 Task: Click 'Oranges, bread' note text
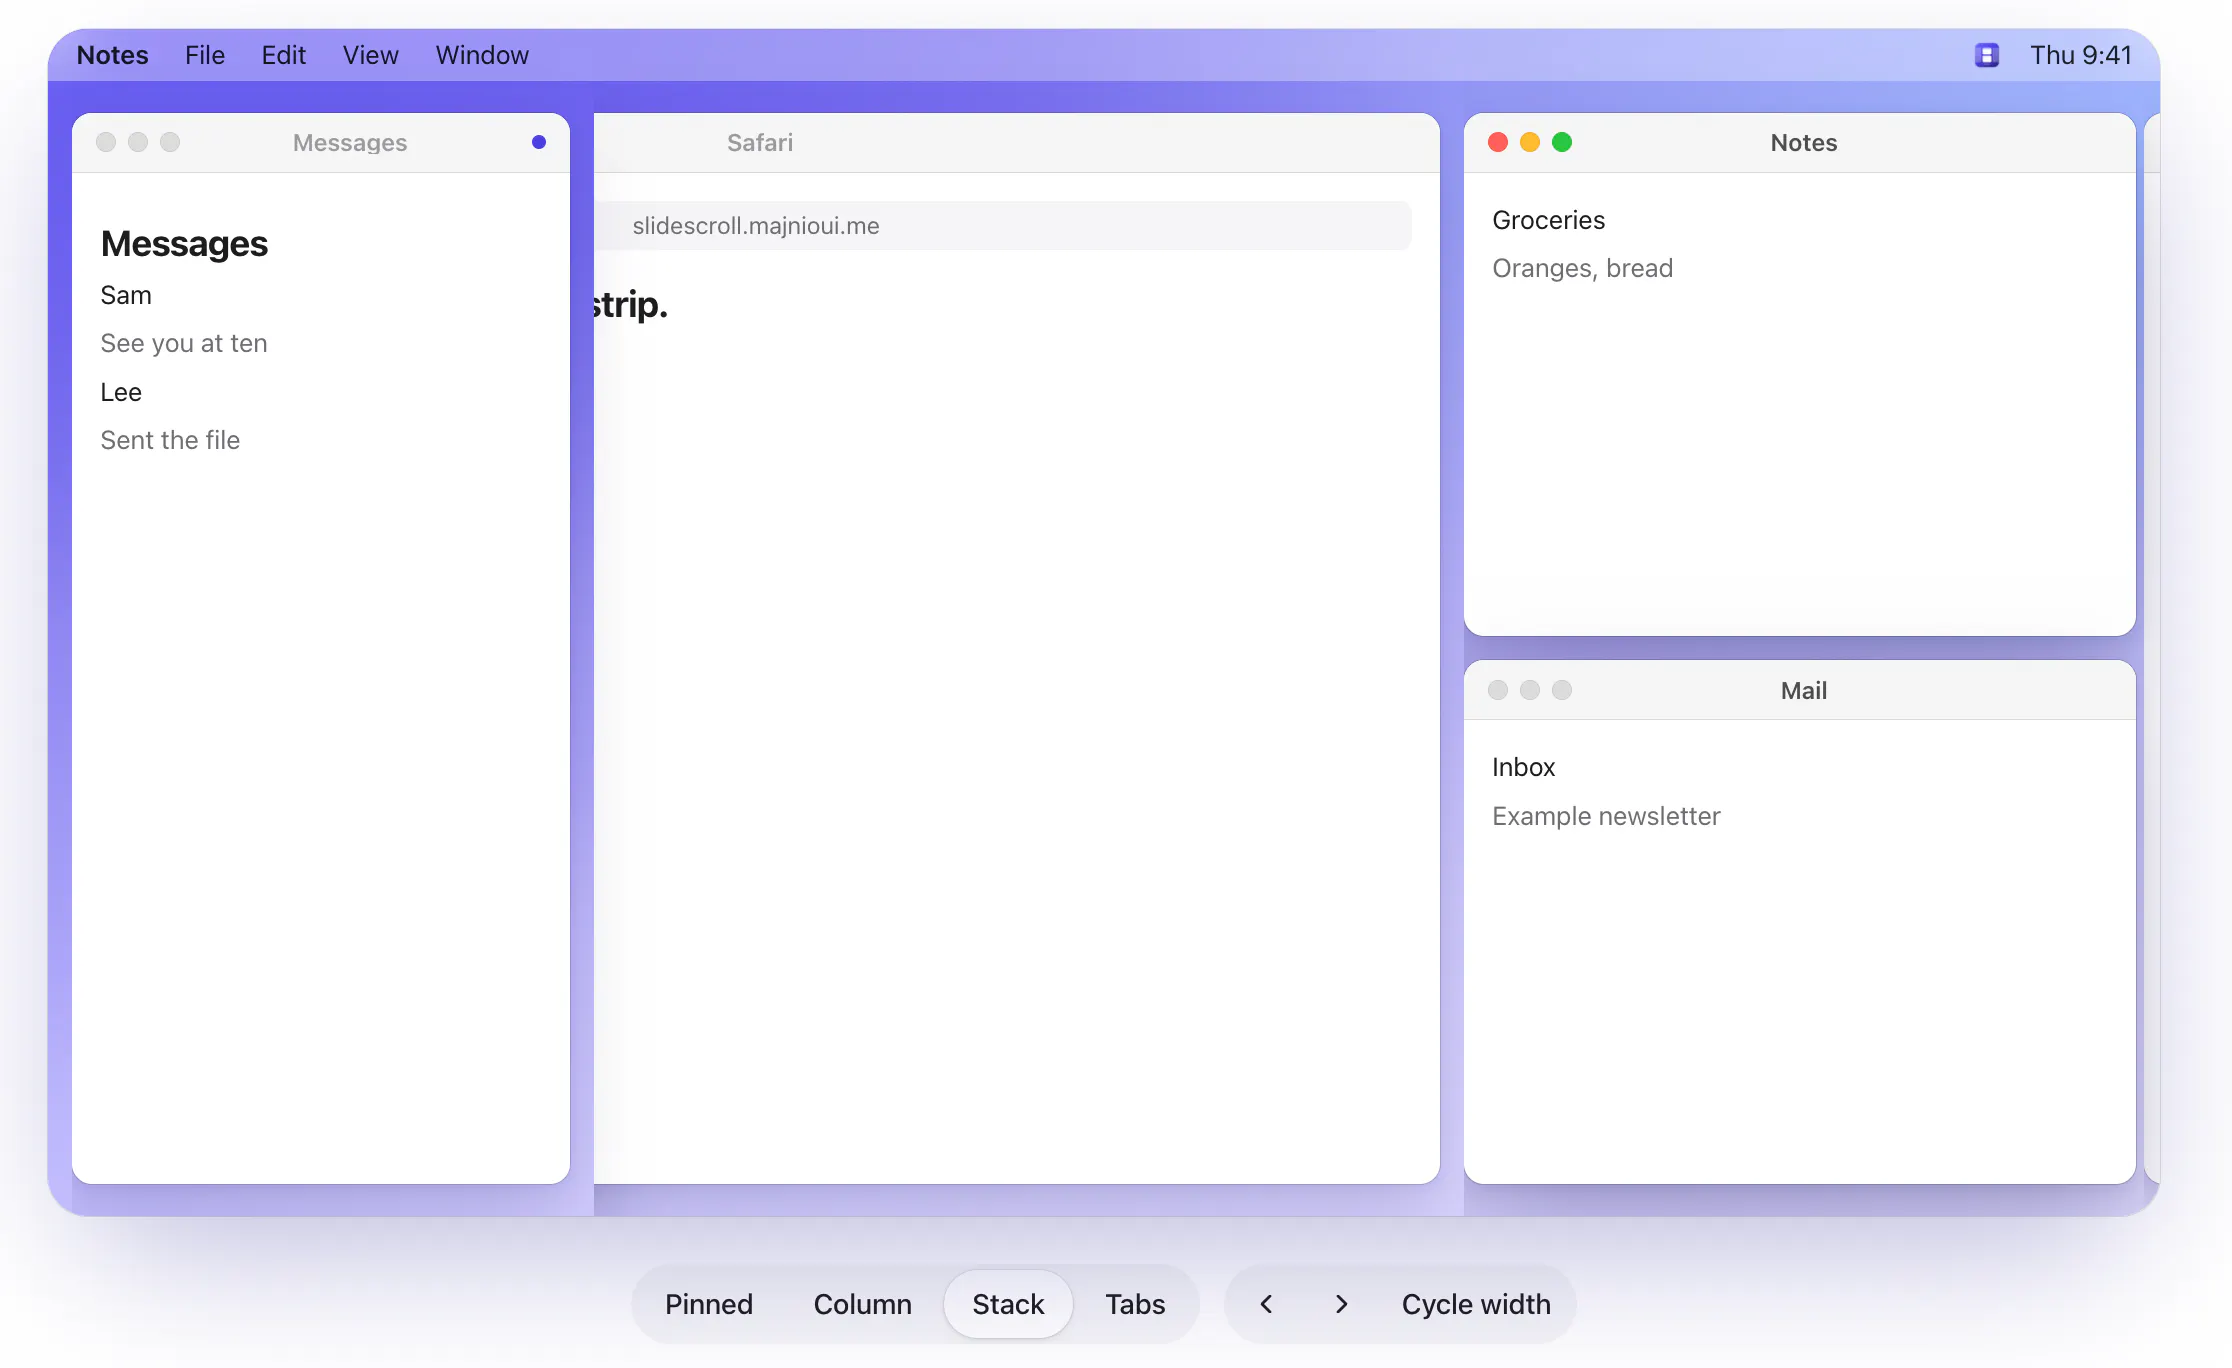pyautogui.click(x=1582, y=268)
